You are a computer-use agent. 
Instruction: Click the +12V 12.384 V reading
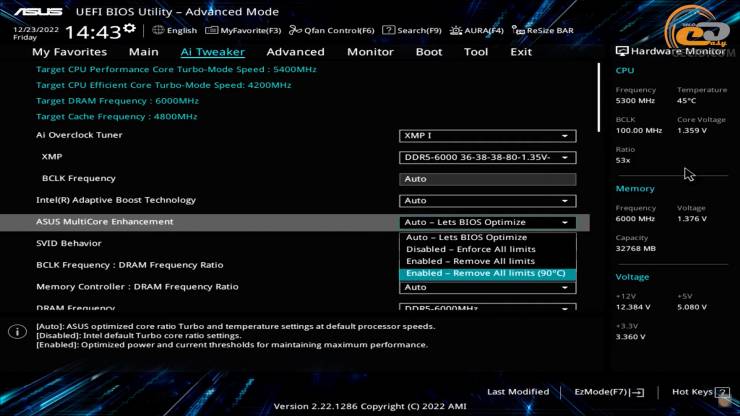tap(633, 307)
